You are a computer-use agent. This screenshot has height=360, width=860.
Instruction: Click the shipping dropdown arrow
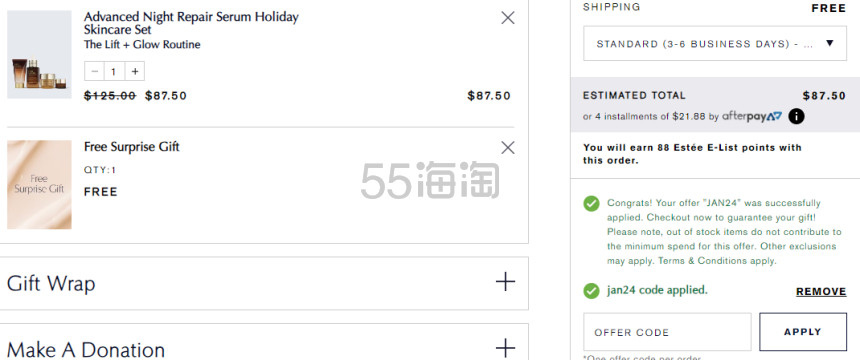[829, 43]
